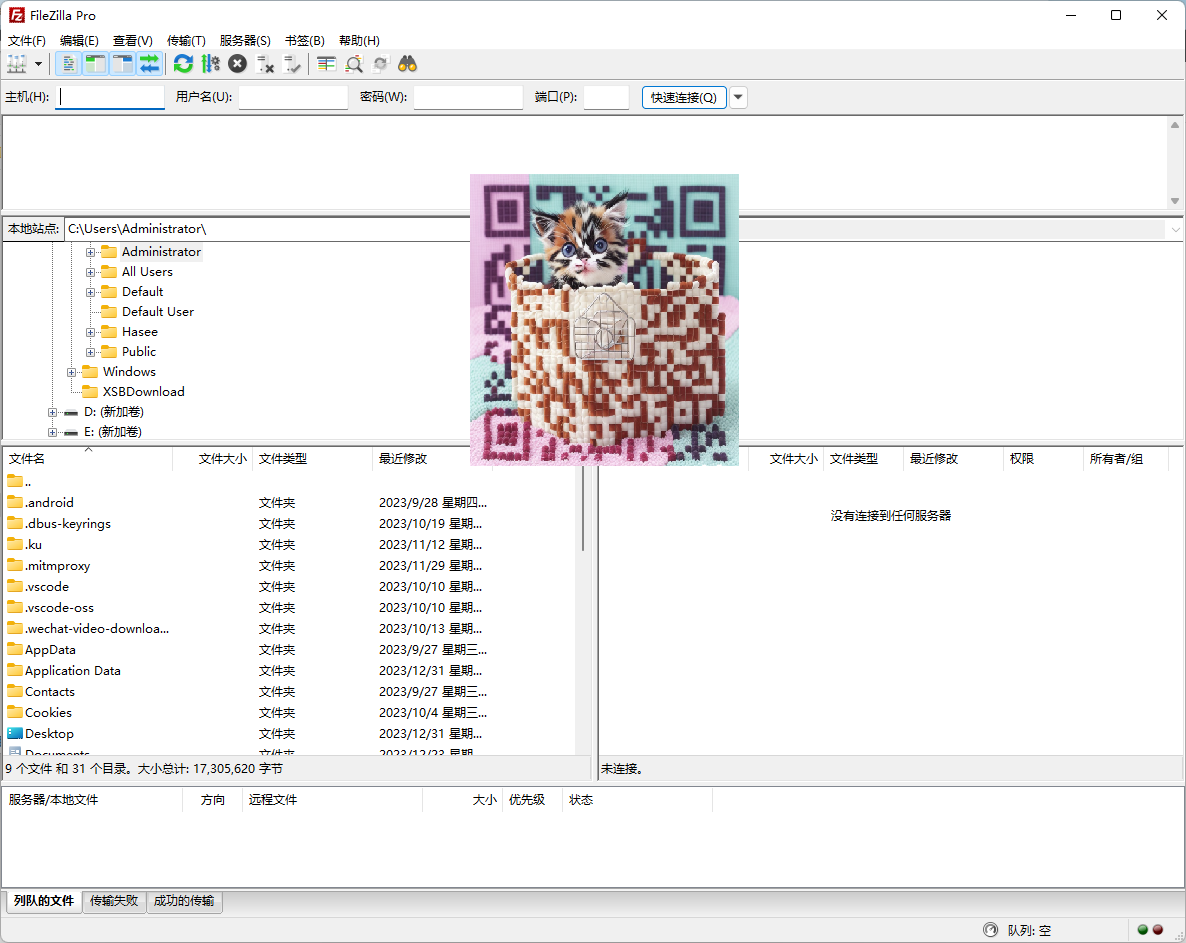Click the 快速连接(Q) button
The image size is (1186, 943).
coord(683,97)
